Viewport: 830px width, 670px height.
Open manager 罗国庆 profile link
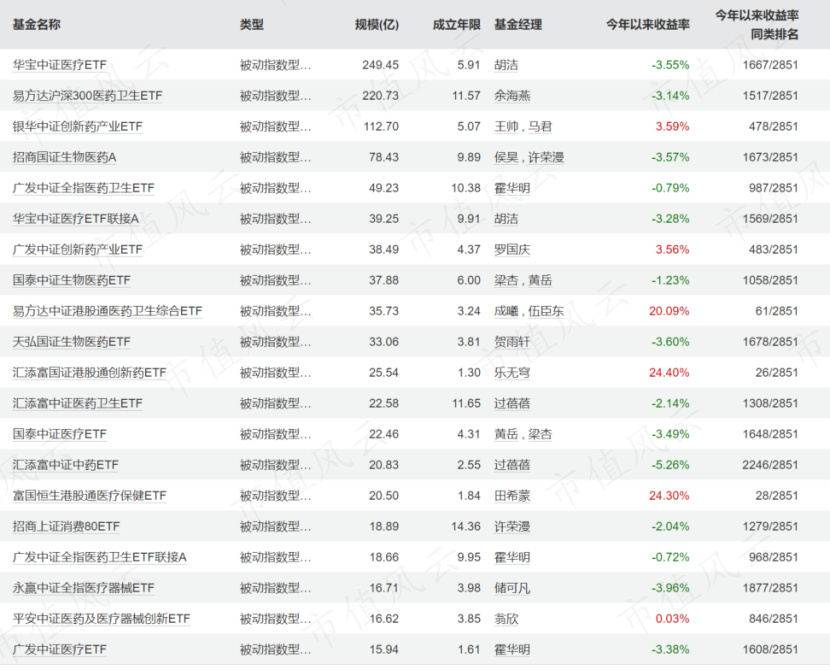[512, 249]
